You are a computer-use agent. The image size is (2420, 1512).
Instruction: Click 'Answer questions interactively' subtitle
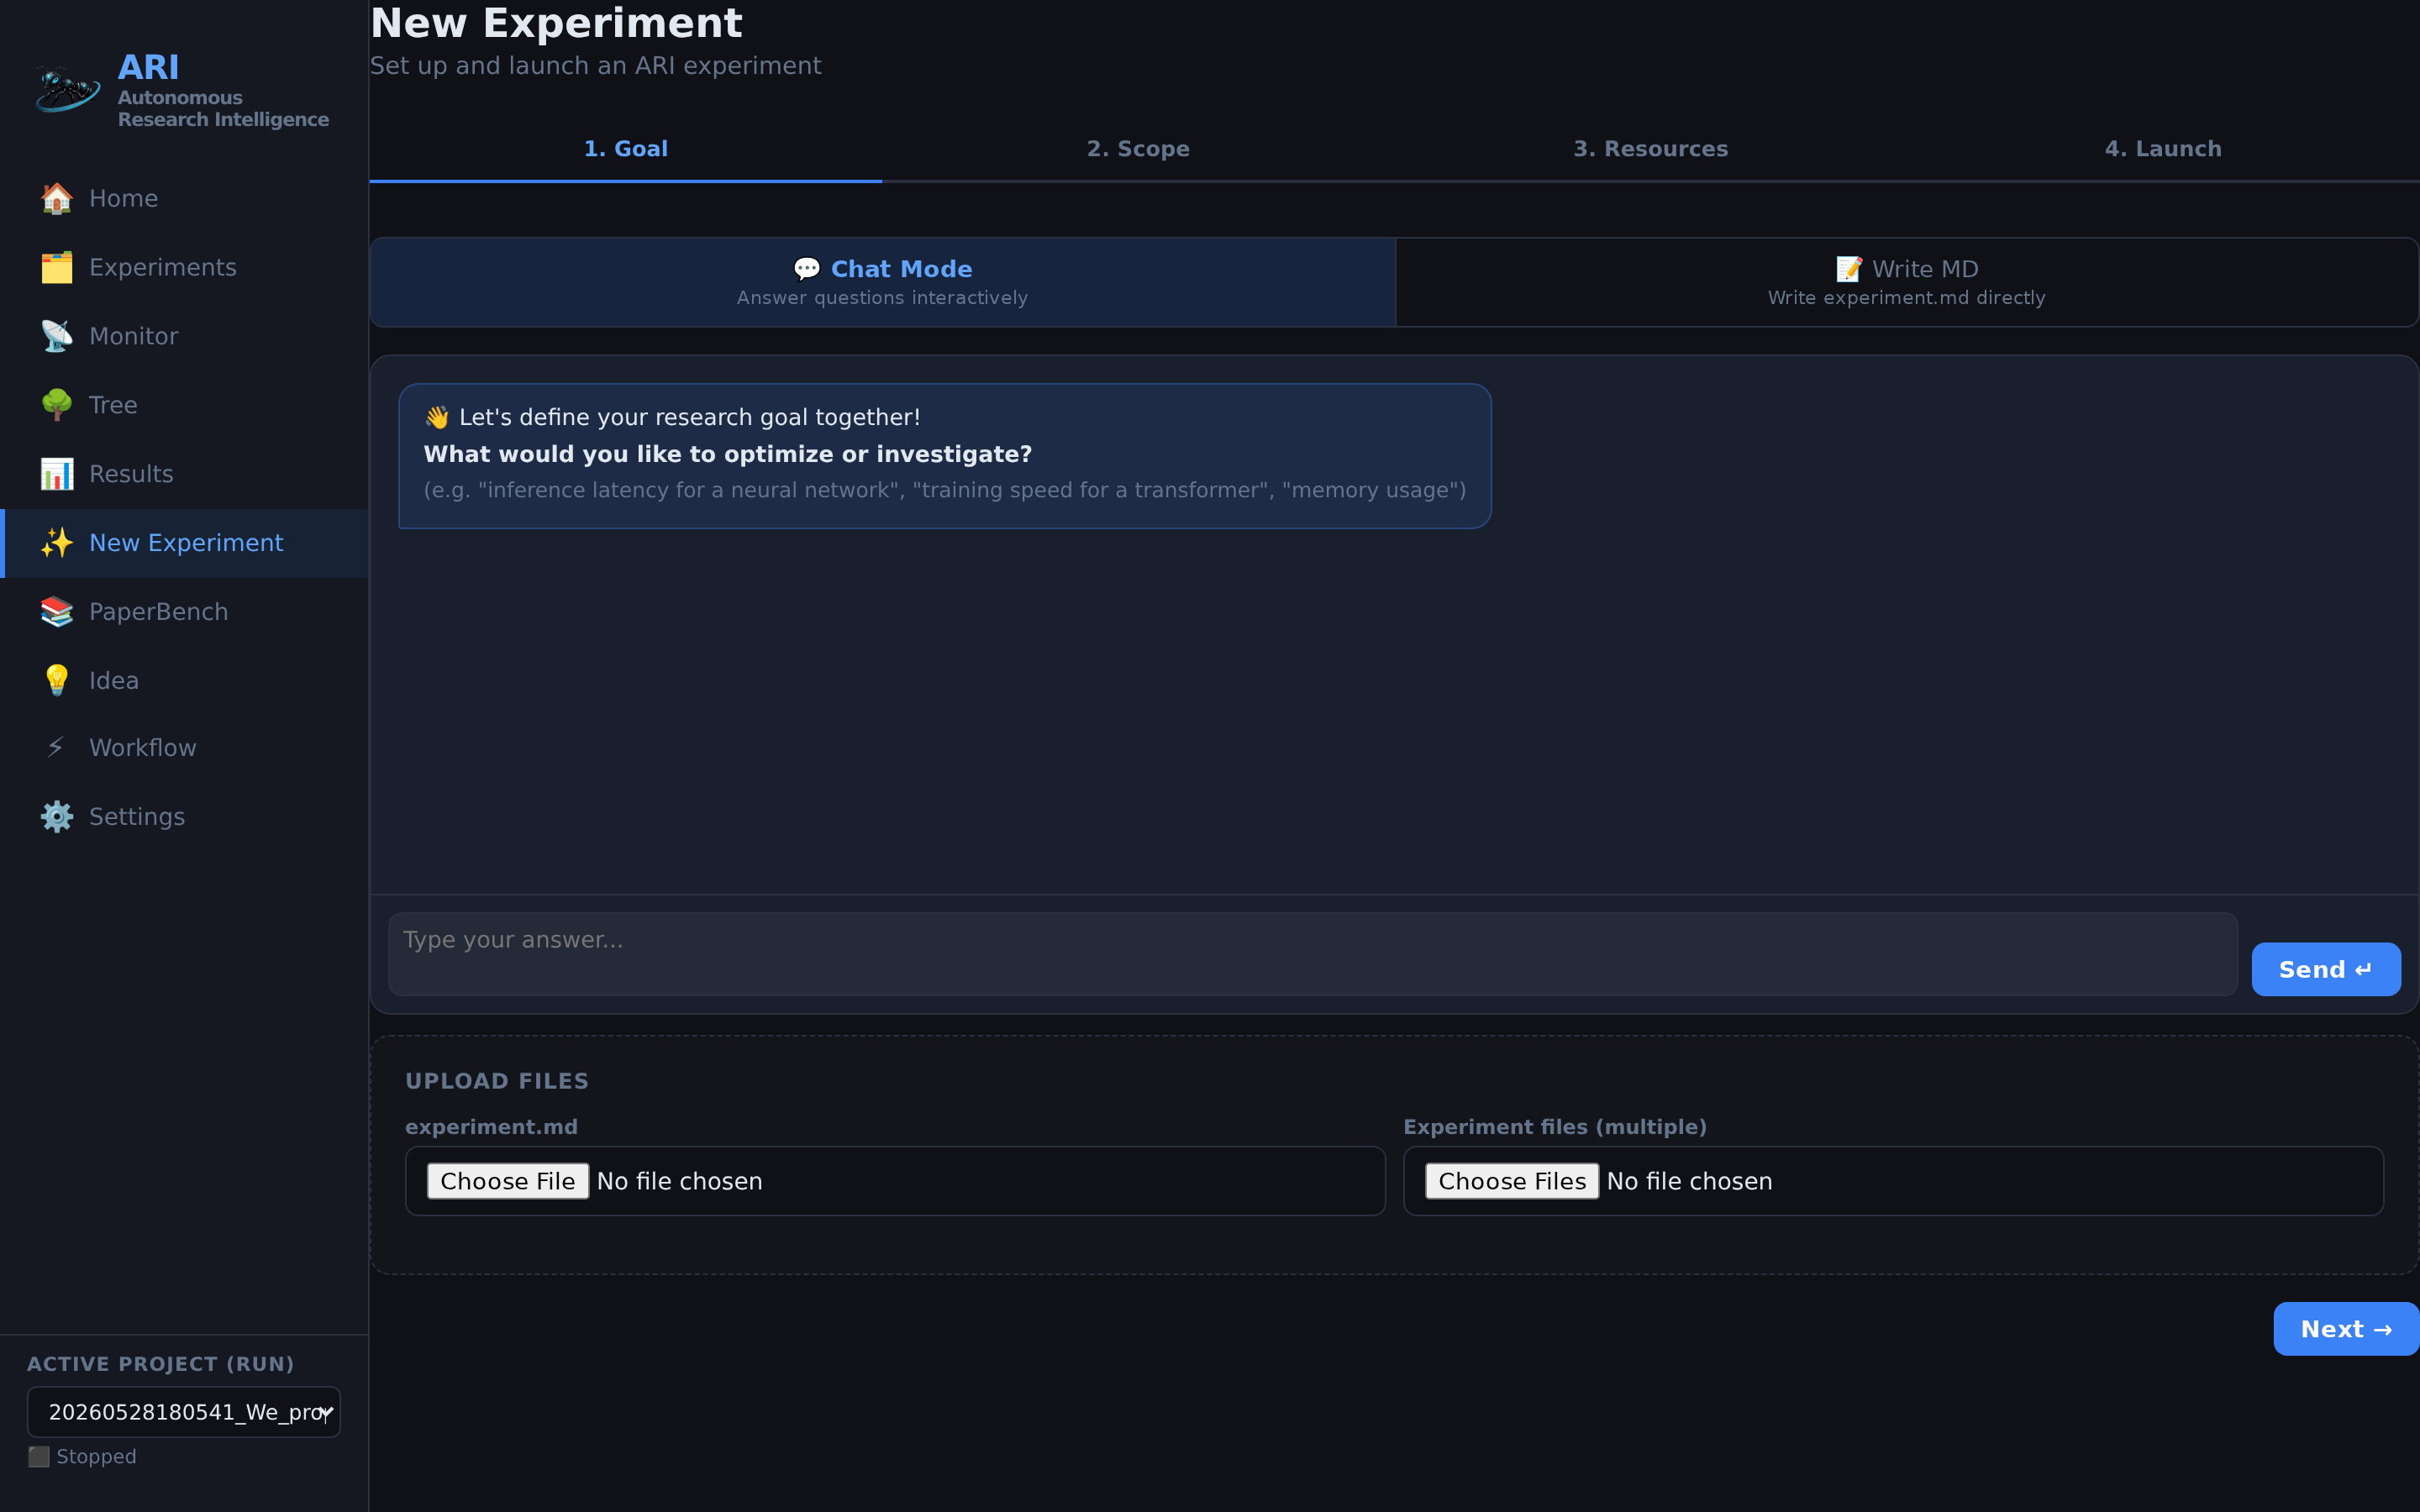pos(882,298)
